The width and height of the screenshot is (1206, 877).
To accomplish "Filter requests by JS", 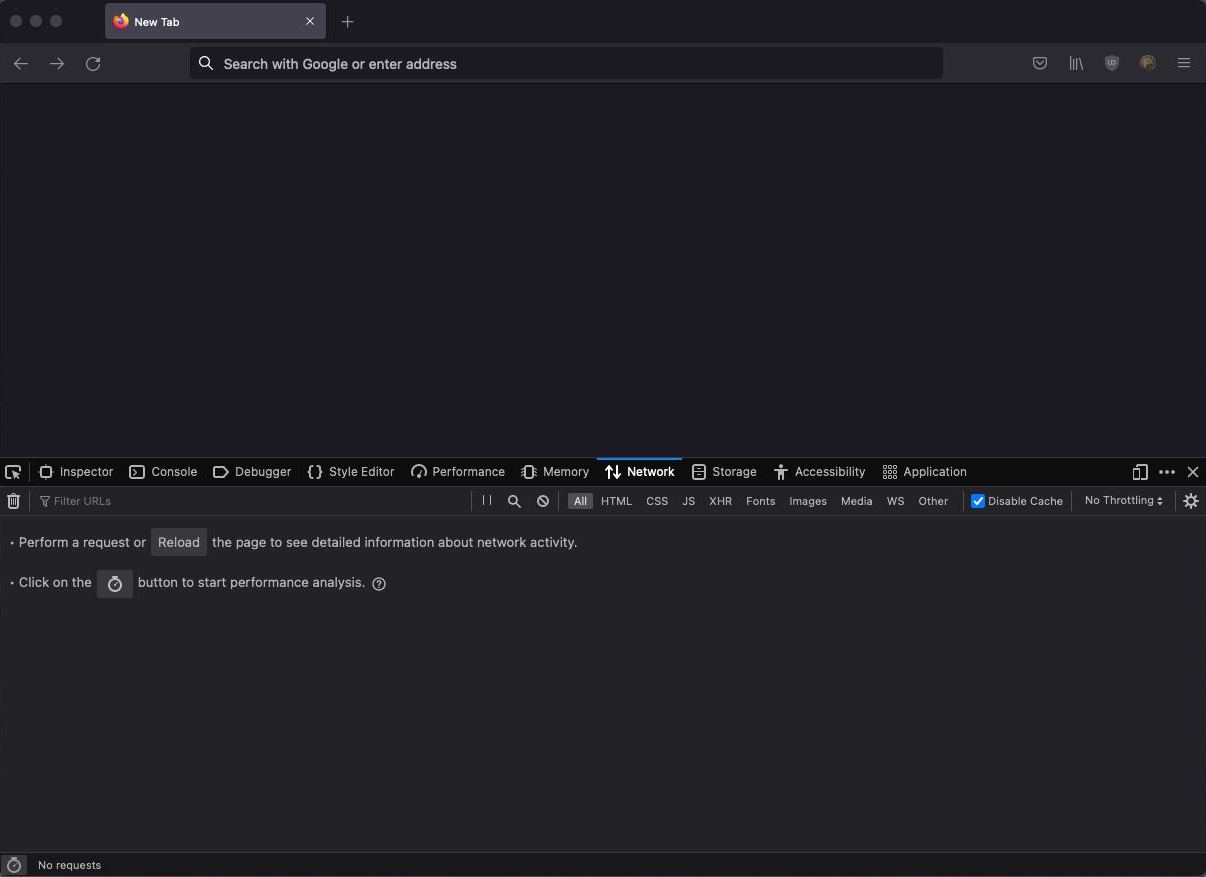I will pyautogui.click(x=688, y=501).
